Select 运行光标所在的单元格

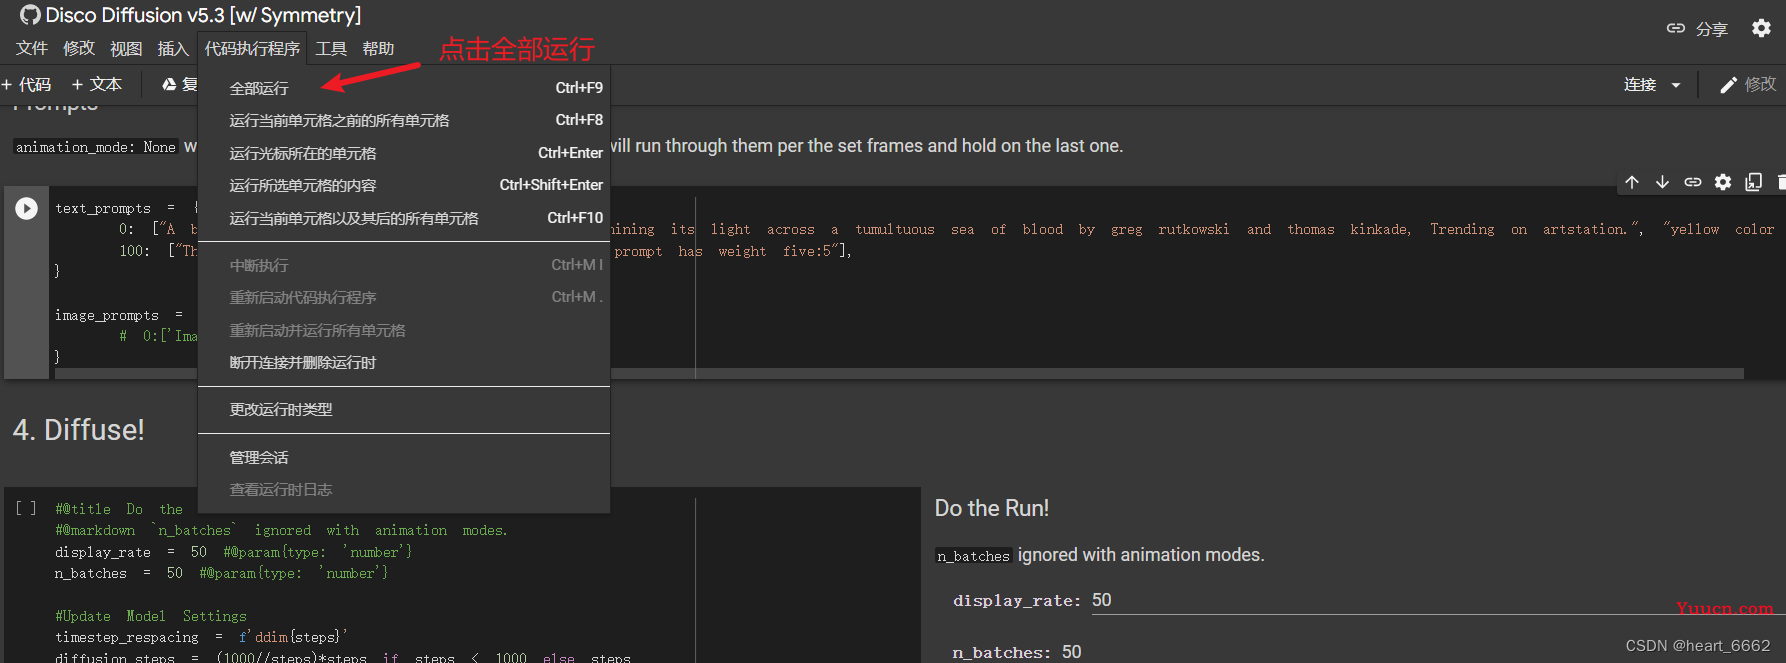pos(404,153)
